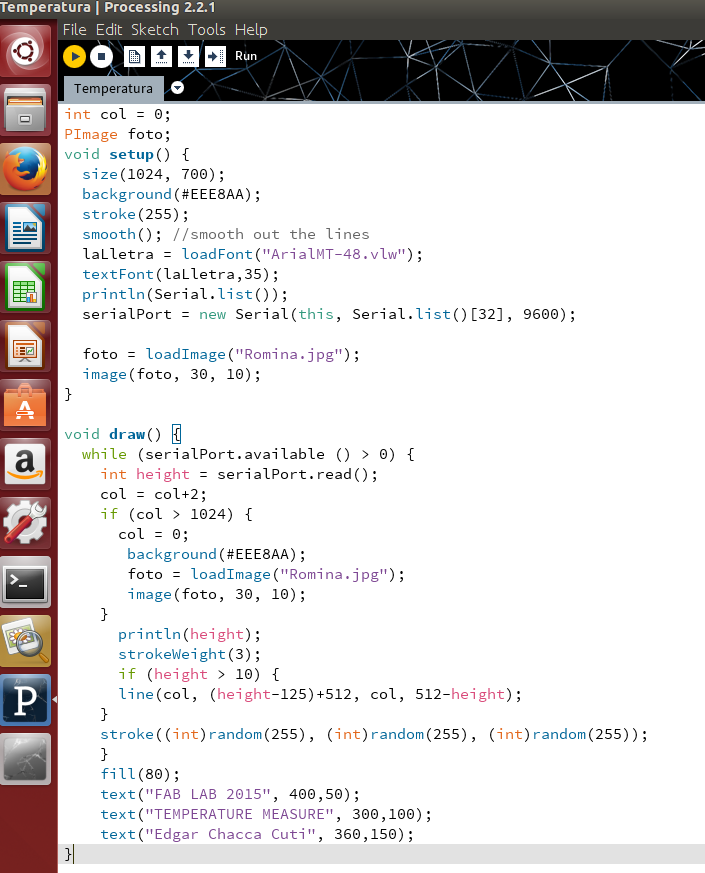Click the '//smooth out the lines' comment

tap(271, 234)
